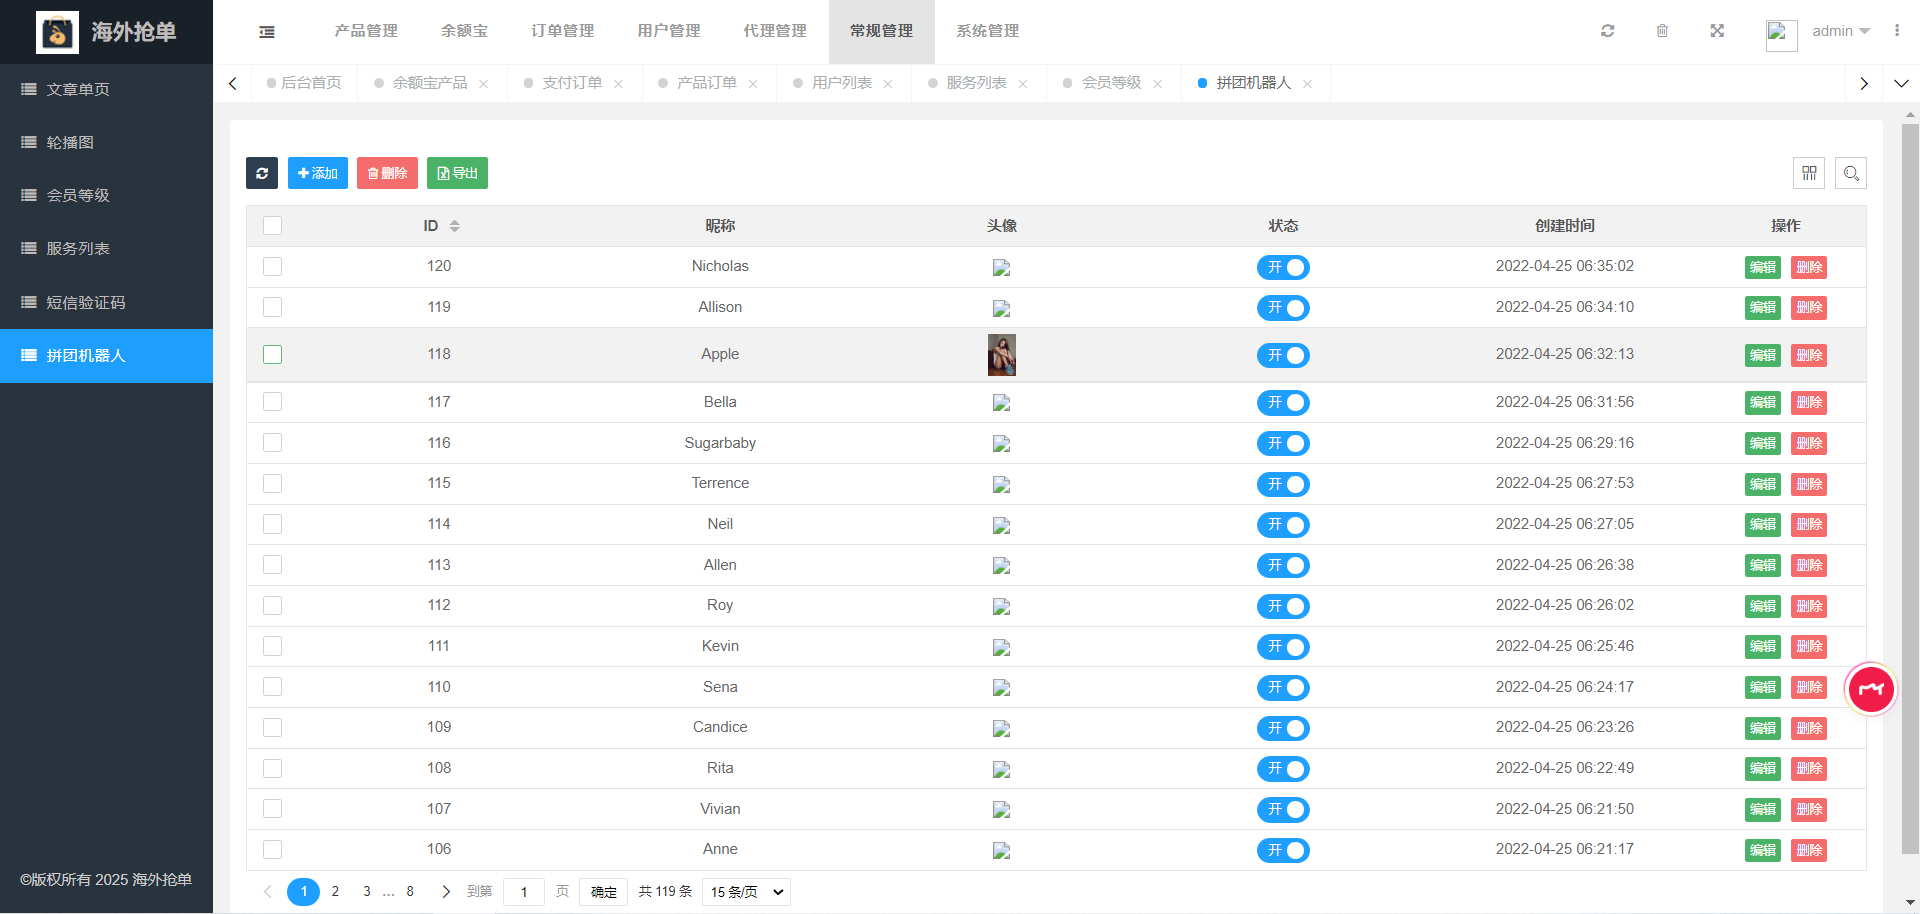1920x914 pixels.
Task: Open the 订单管理 top menu
Action: coord(562,31)
